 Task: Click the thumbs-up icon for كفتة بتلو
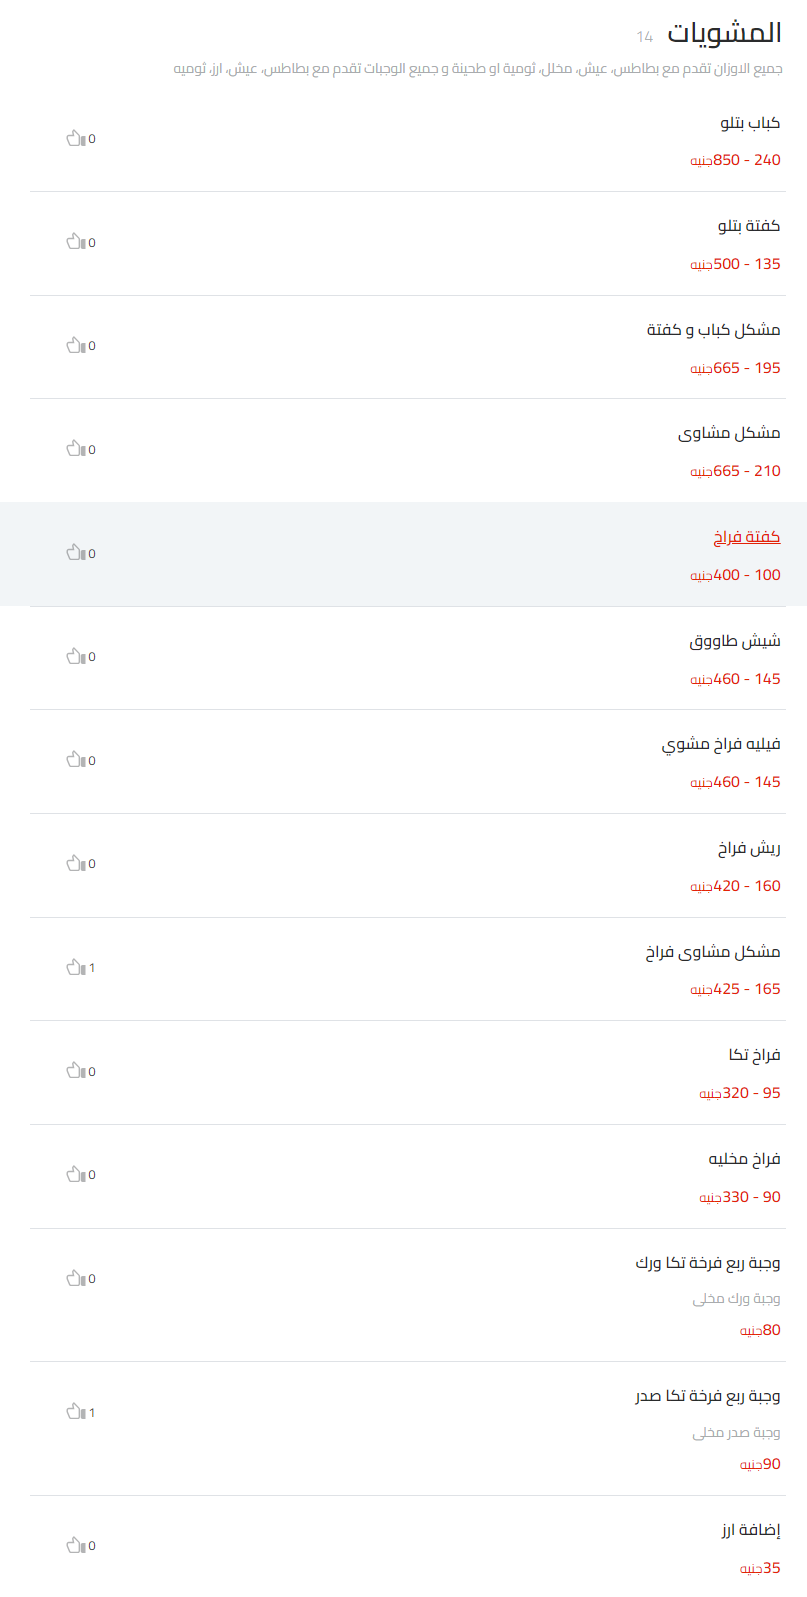click(x=77, y=242)
